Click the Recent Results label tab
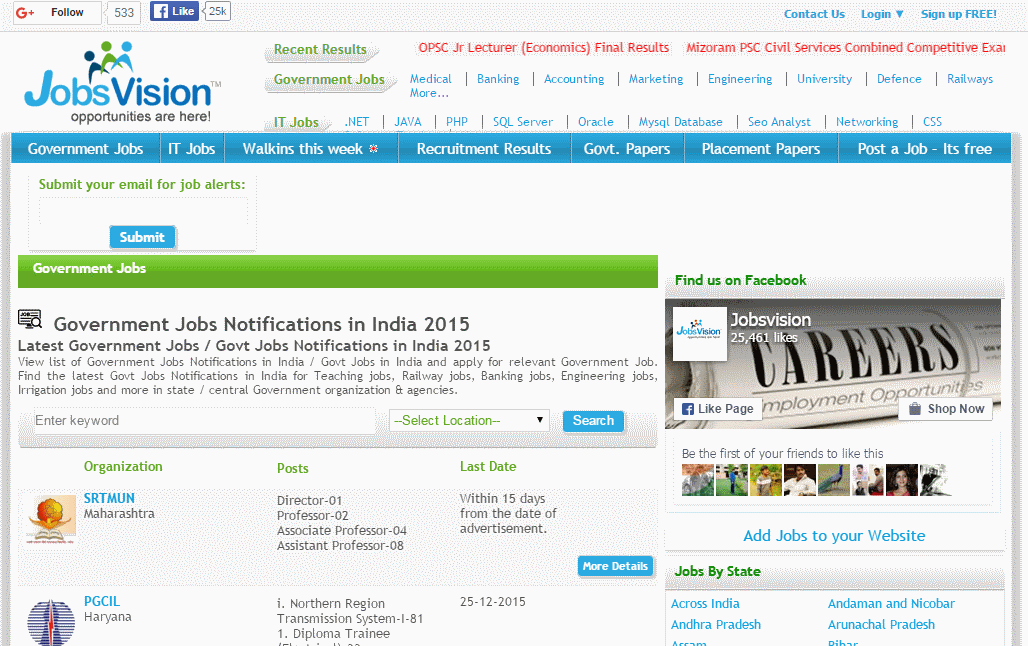Image resolution: width=1028 pixels, height=646 pixels. pos(320,49)
